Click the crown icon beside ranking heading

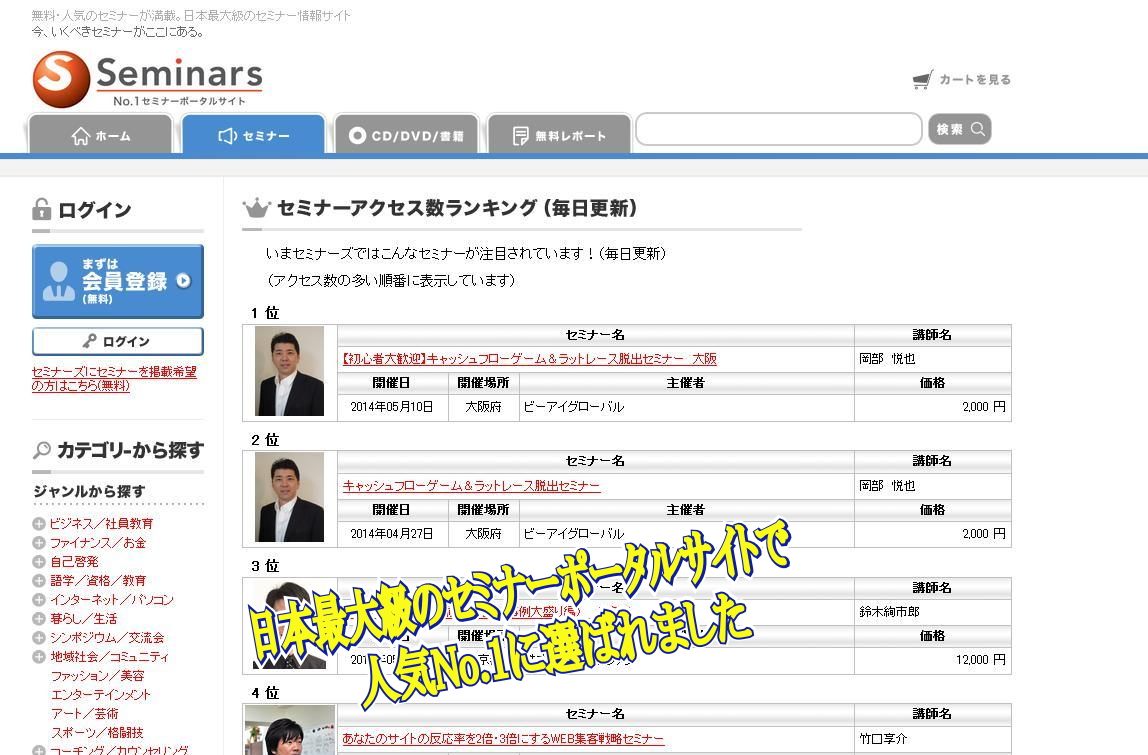(256, 209)
